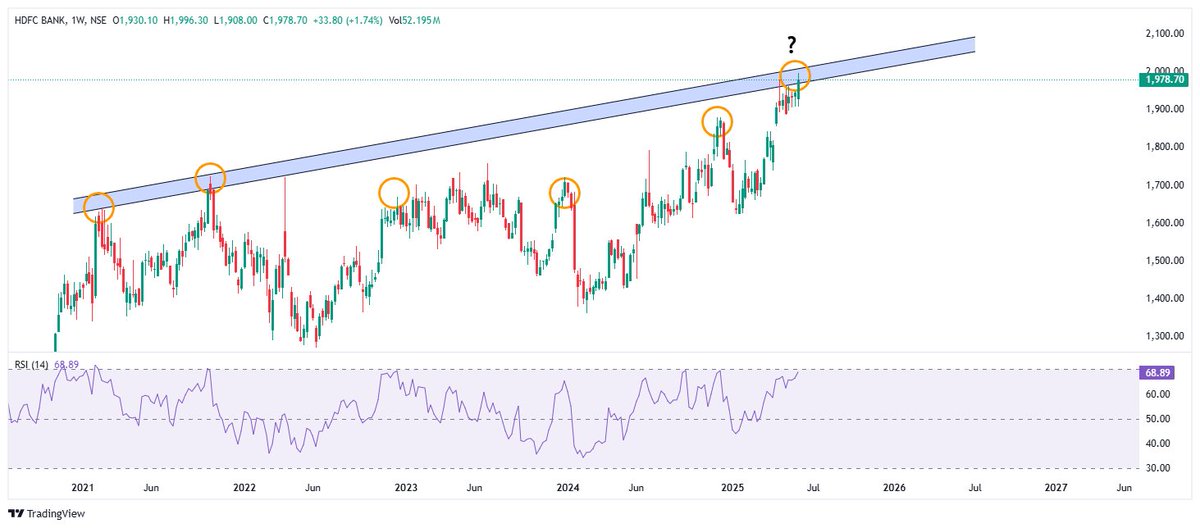
Task: Click the Jun label between 2021 and 2022
Action: [151, 488]
